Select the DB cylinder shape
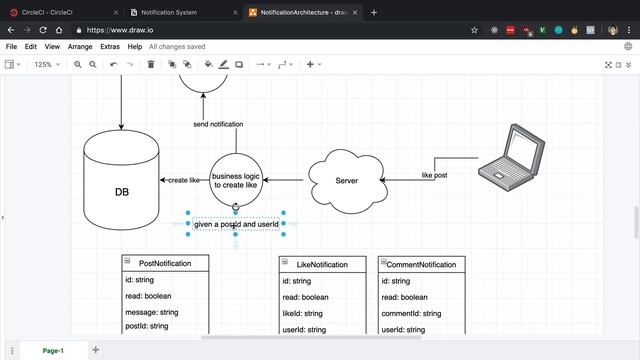This screenshot has width=640, height=360. tap(121, 180)
